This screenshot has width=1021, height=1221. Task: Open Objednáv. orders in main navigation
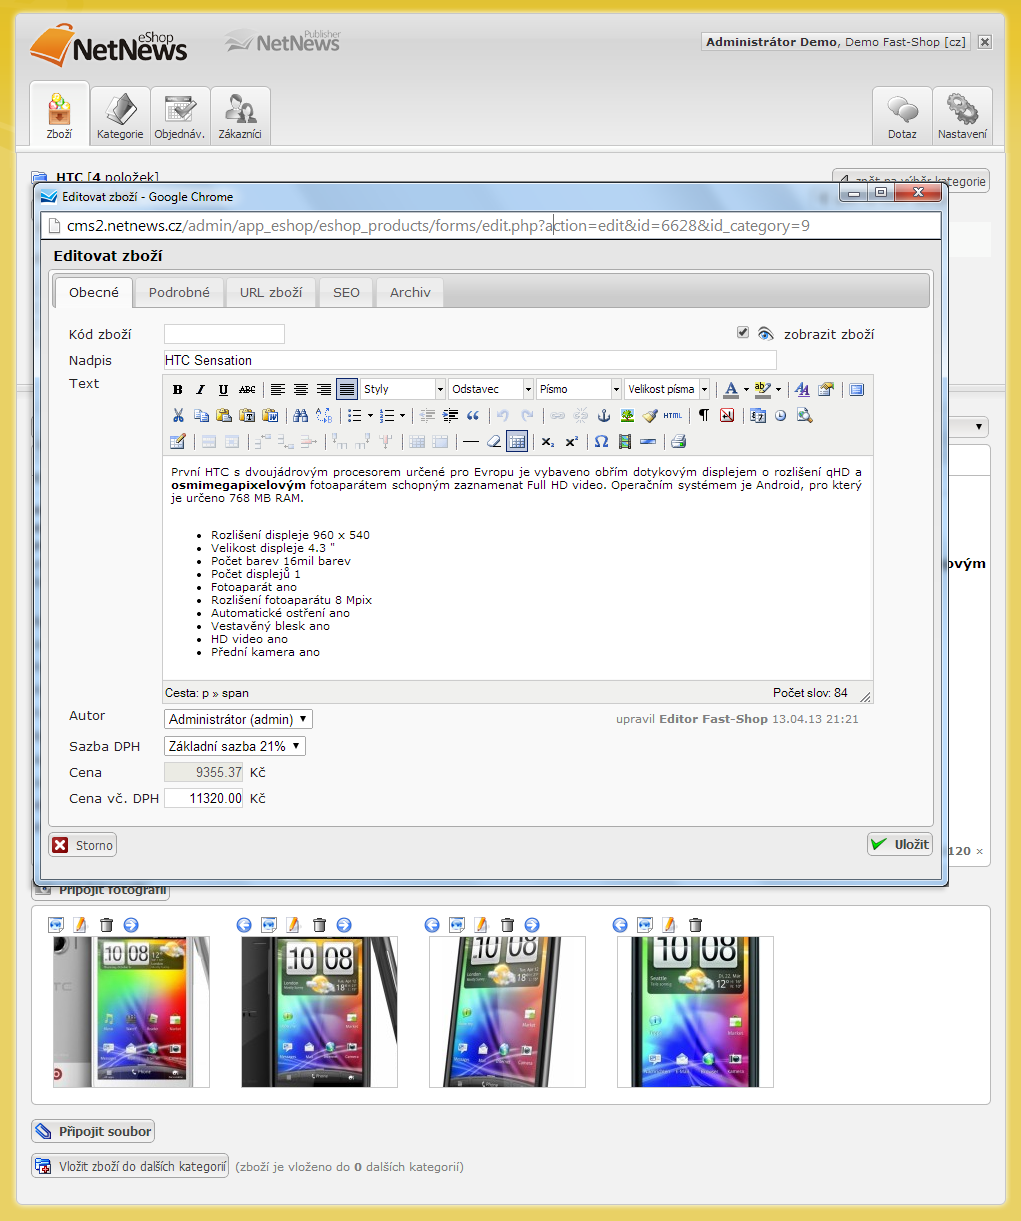coord(180,116)
